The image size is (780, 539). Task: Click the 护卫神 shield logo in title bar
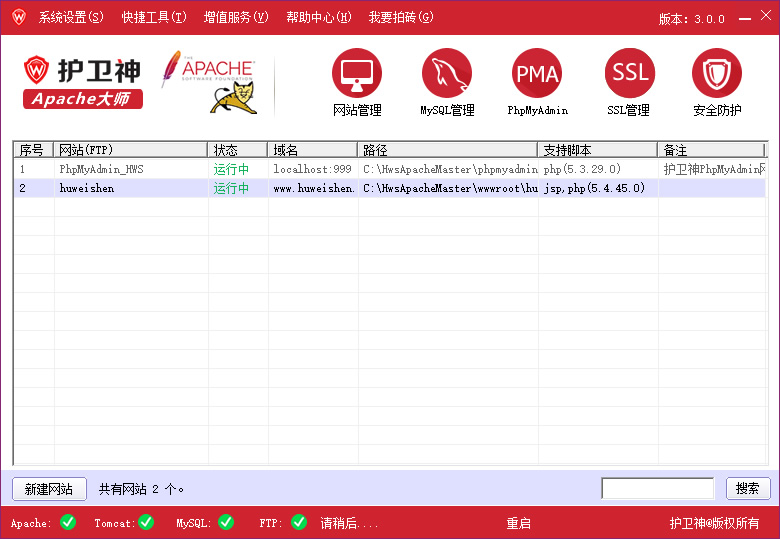tap(19, 17)
